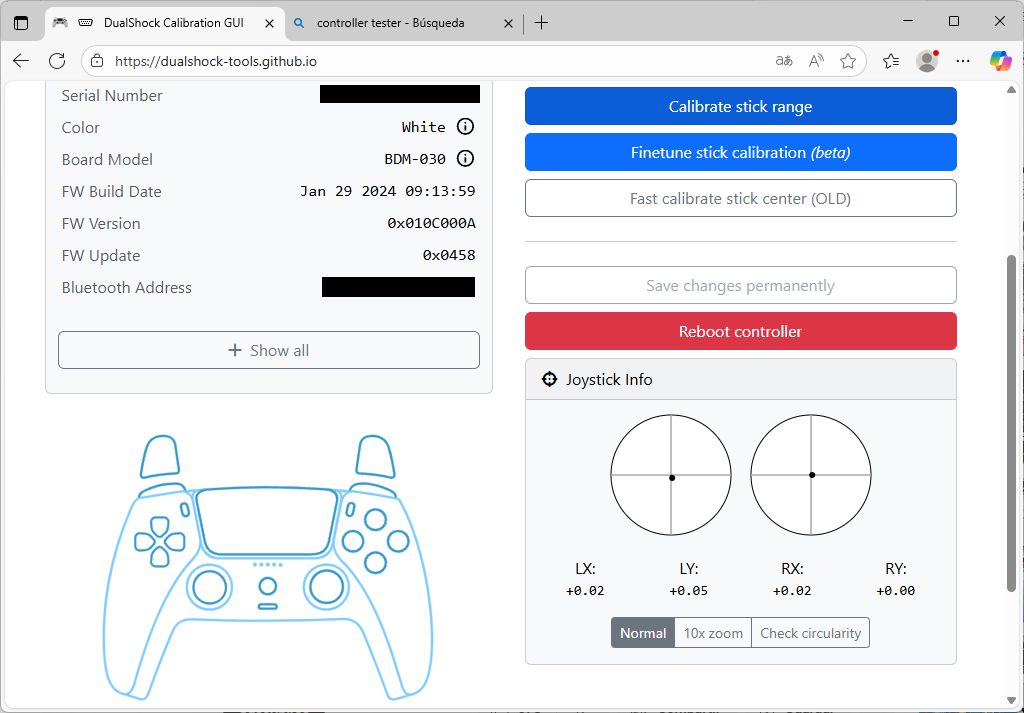Close the controller tester search tab
The image size is (1024, 713).
508,23
